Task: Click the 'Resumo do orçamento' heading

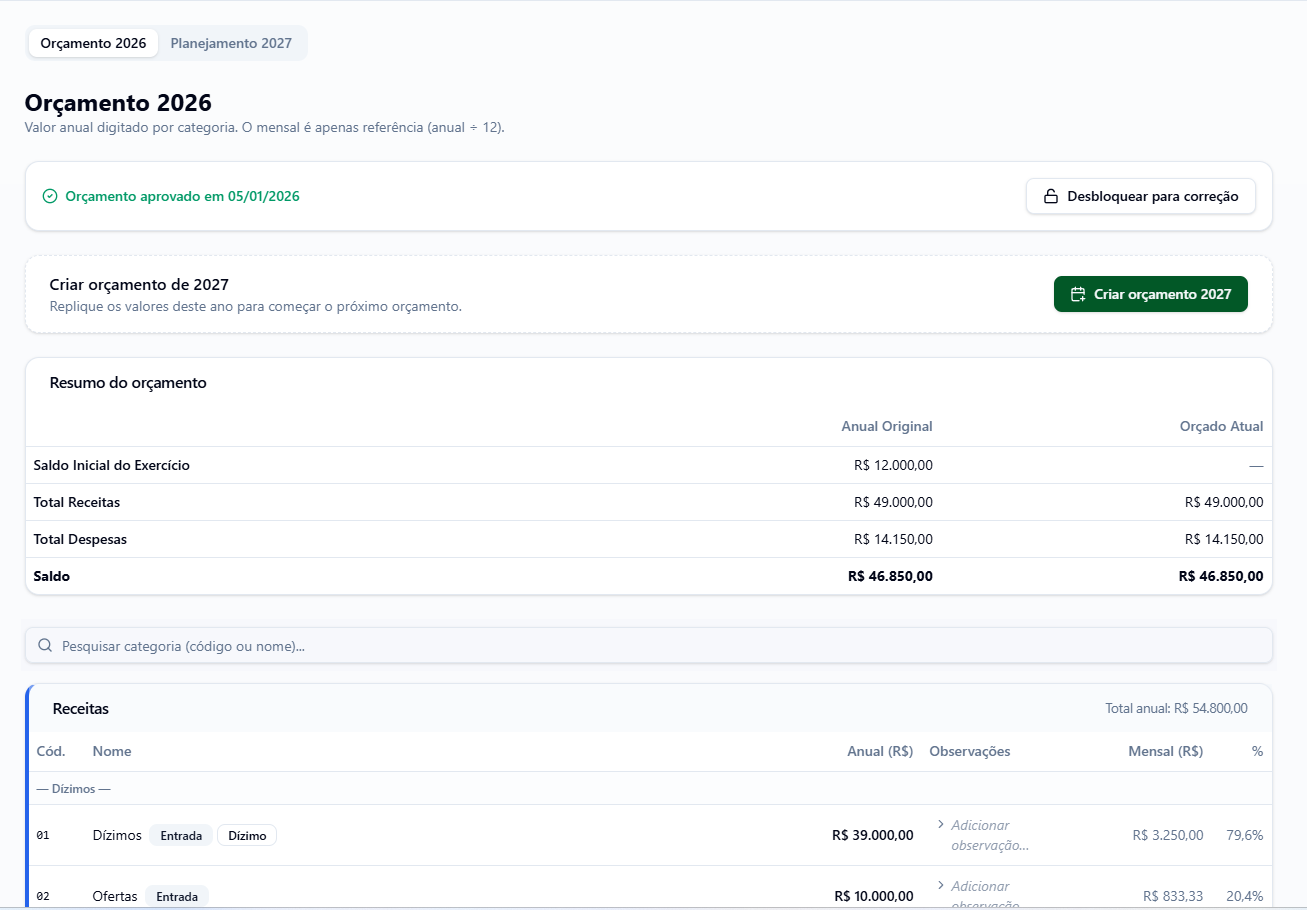Action: pos(128,383)
